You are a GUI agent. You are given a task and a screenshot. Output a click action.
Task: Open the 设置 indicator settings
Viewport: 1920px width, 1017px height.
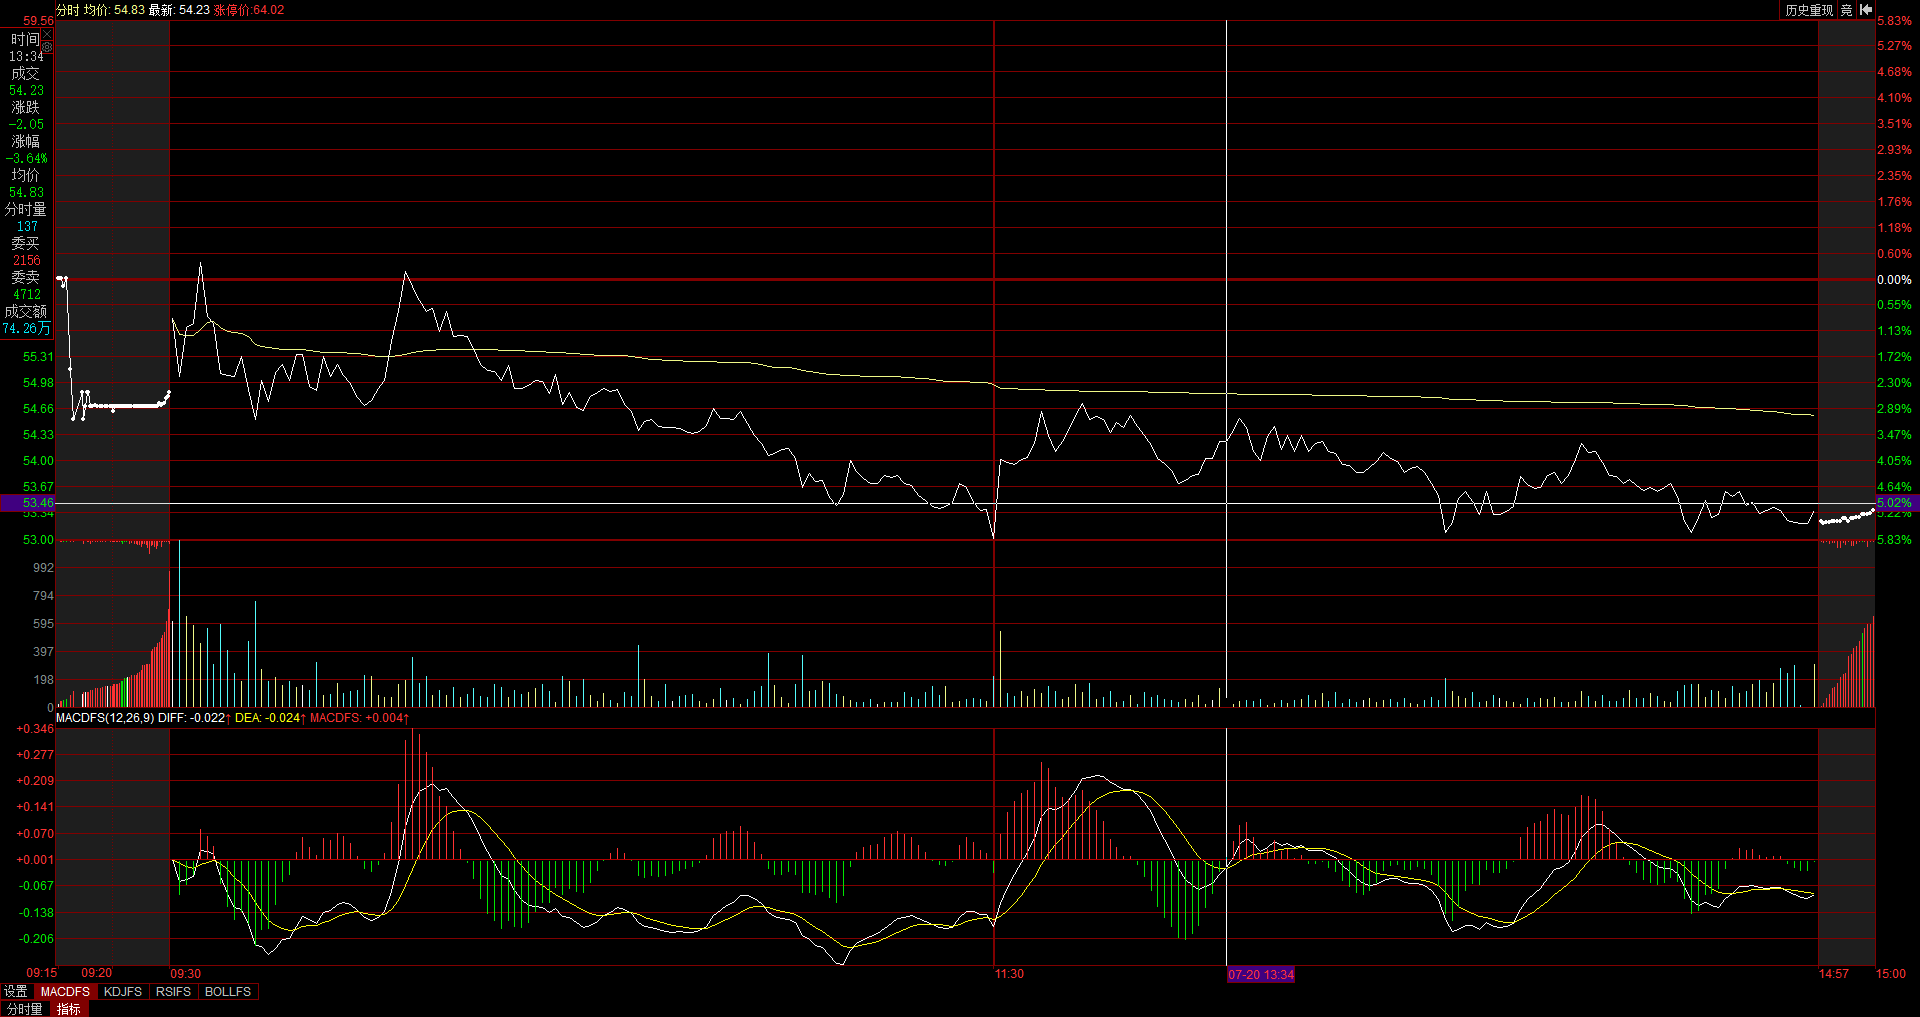(16, 991)
